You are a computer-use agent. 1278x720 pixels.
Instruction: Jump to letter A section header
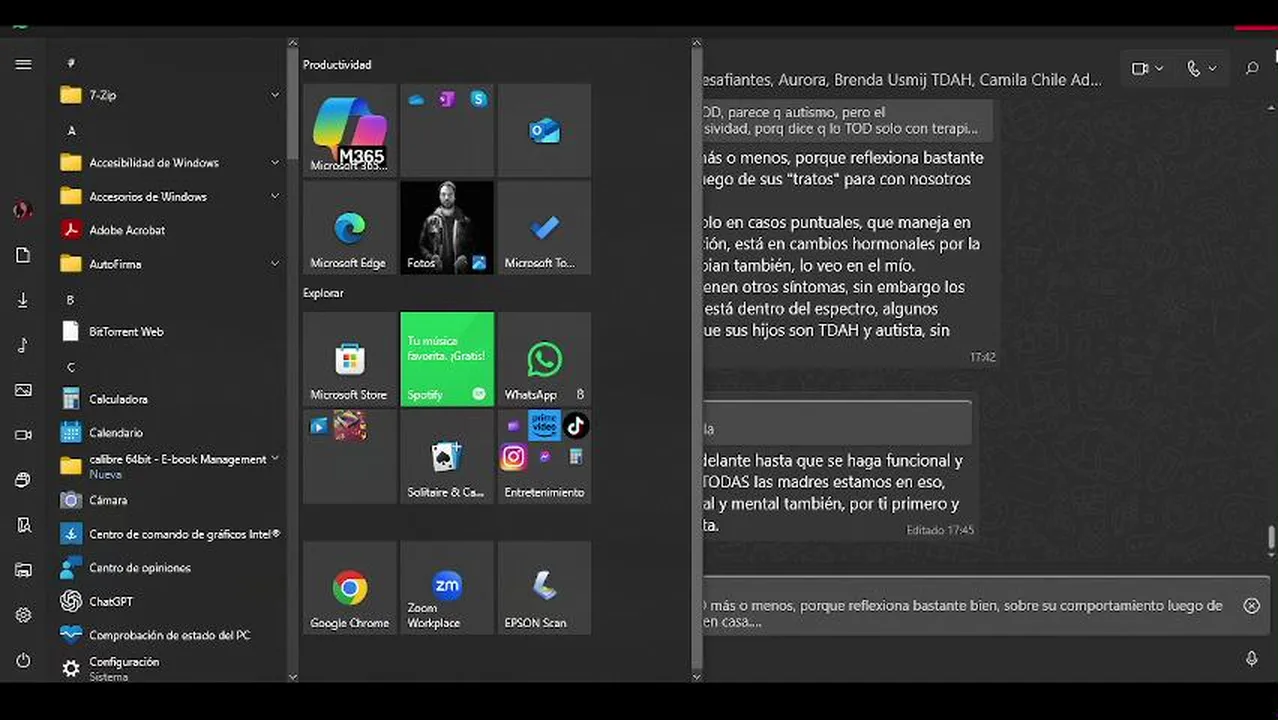click(x=71, y=131)
